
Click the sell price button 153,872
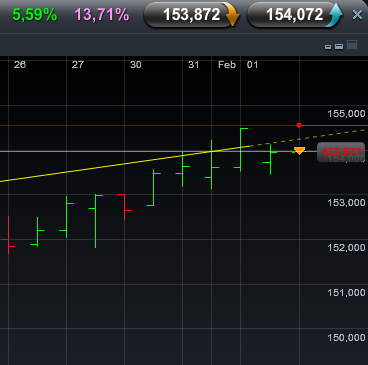(x=191, y=15)
